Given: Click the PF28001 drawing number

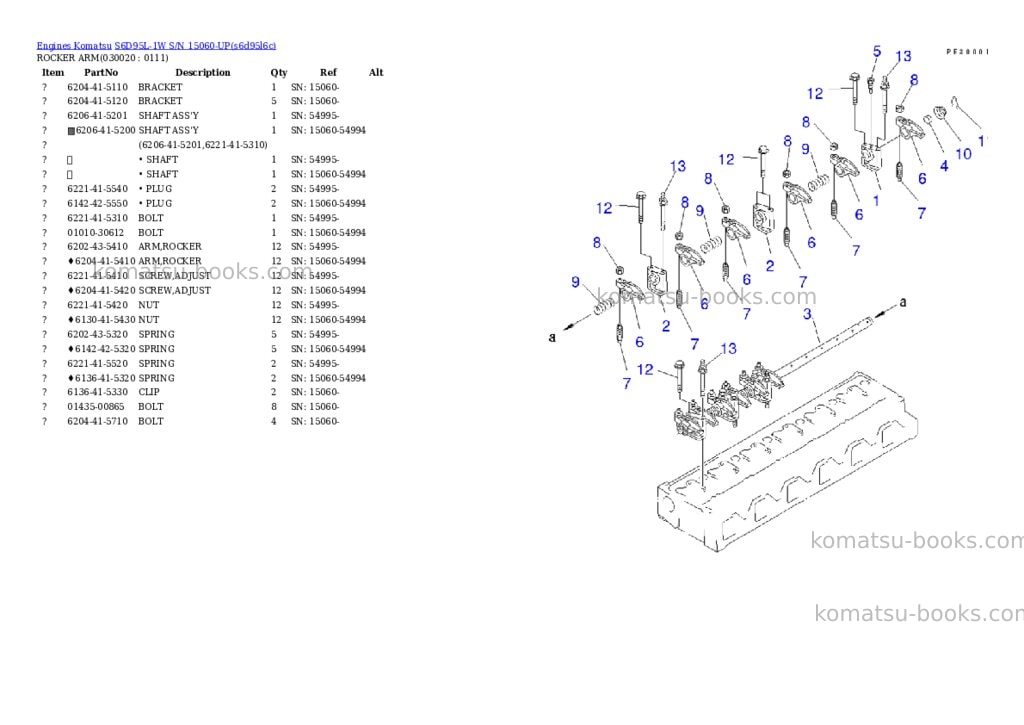Looking at the screenshot, I should coord(968,52).
